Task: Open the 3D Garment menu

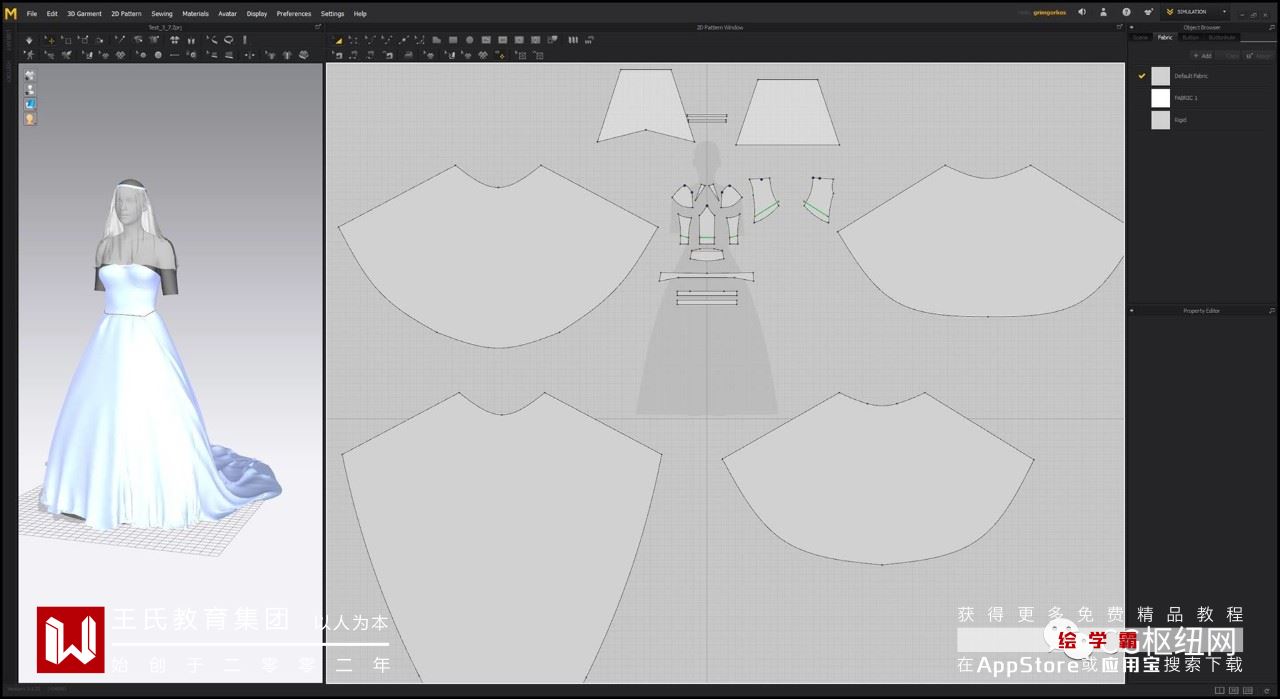Action: 84,14
